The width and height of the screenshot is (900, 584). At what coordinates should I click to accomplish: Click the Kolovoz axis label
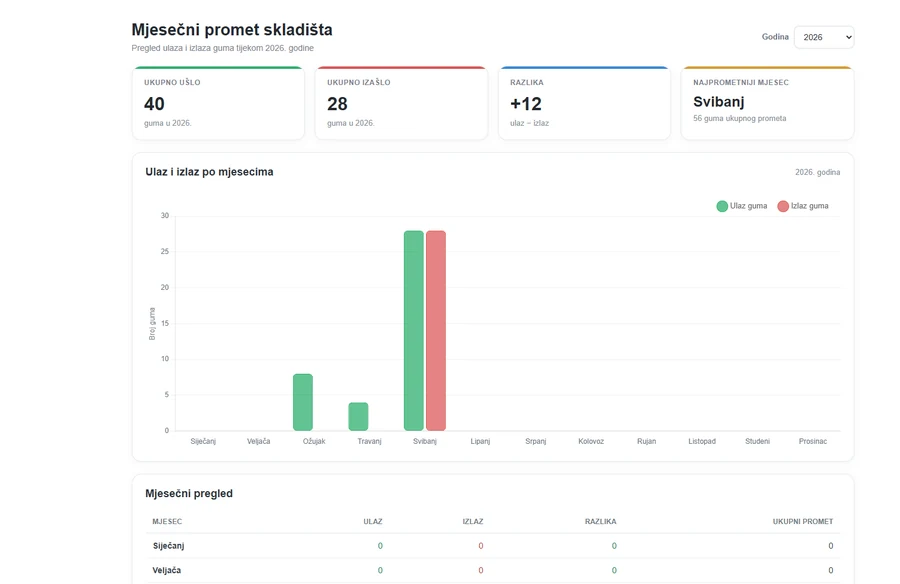tap(591, 441)
